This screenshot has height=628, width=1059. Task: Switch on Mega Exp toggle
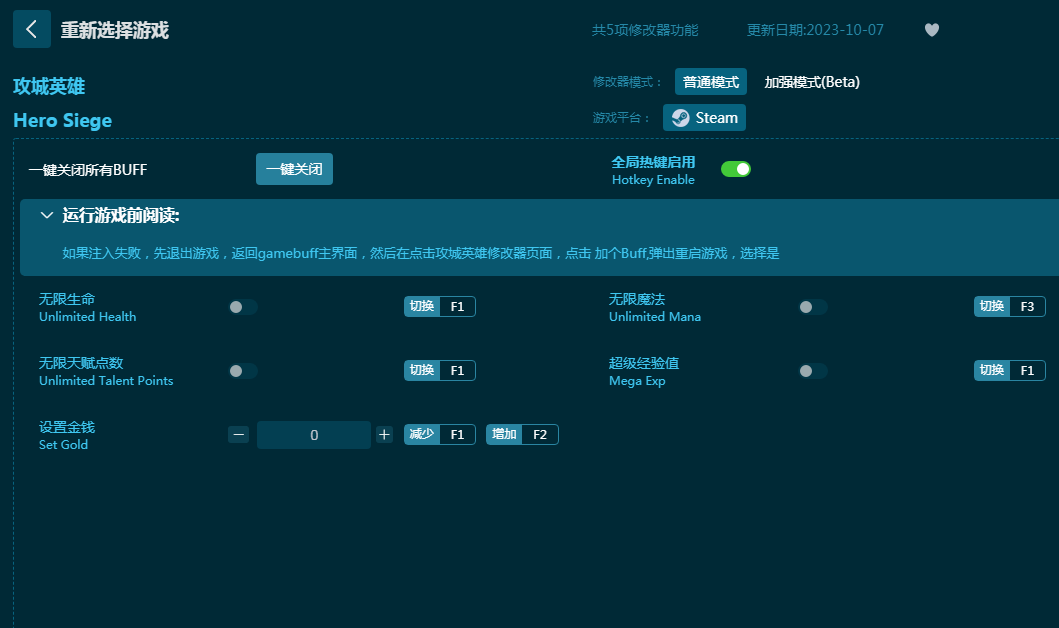[812, 371]
